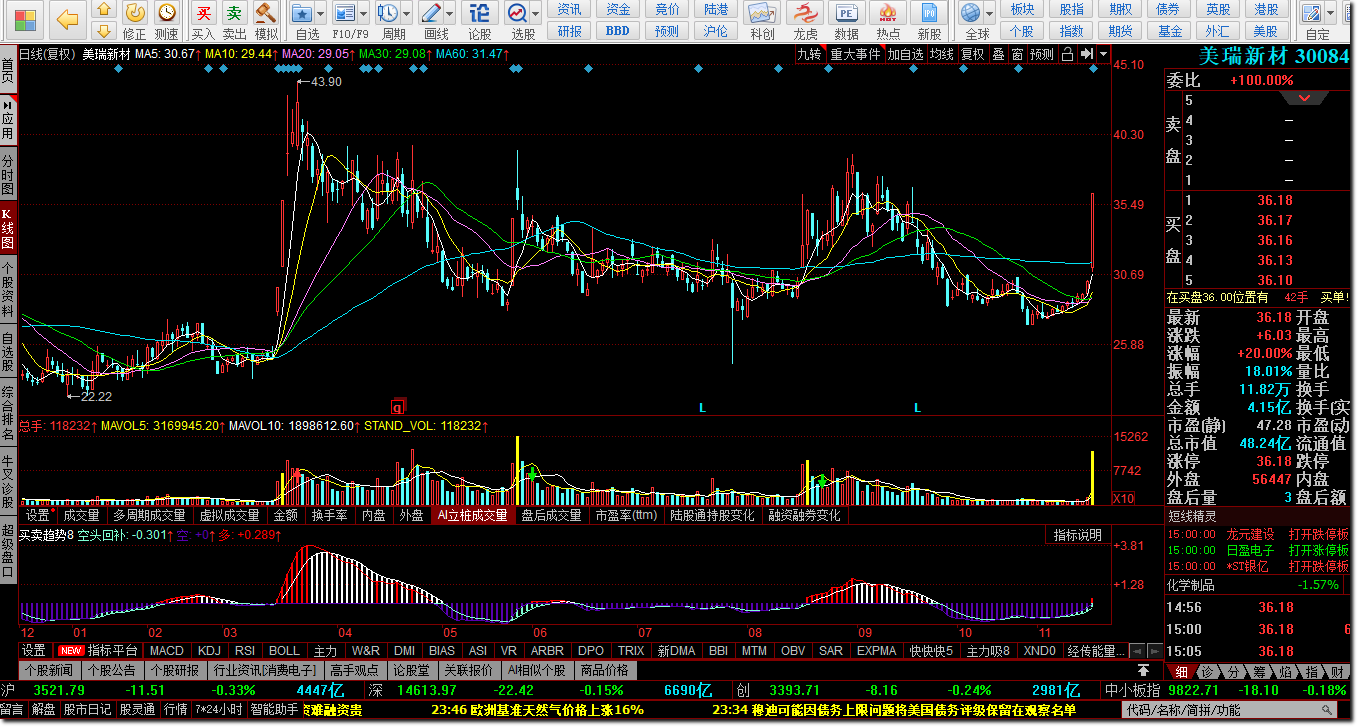Toggle the 九转 indicator

click(x=809, y=54)
